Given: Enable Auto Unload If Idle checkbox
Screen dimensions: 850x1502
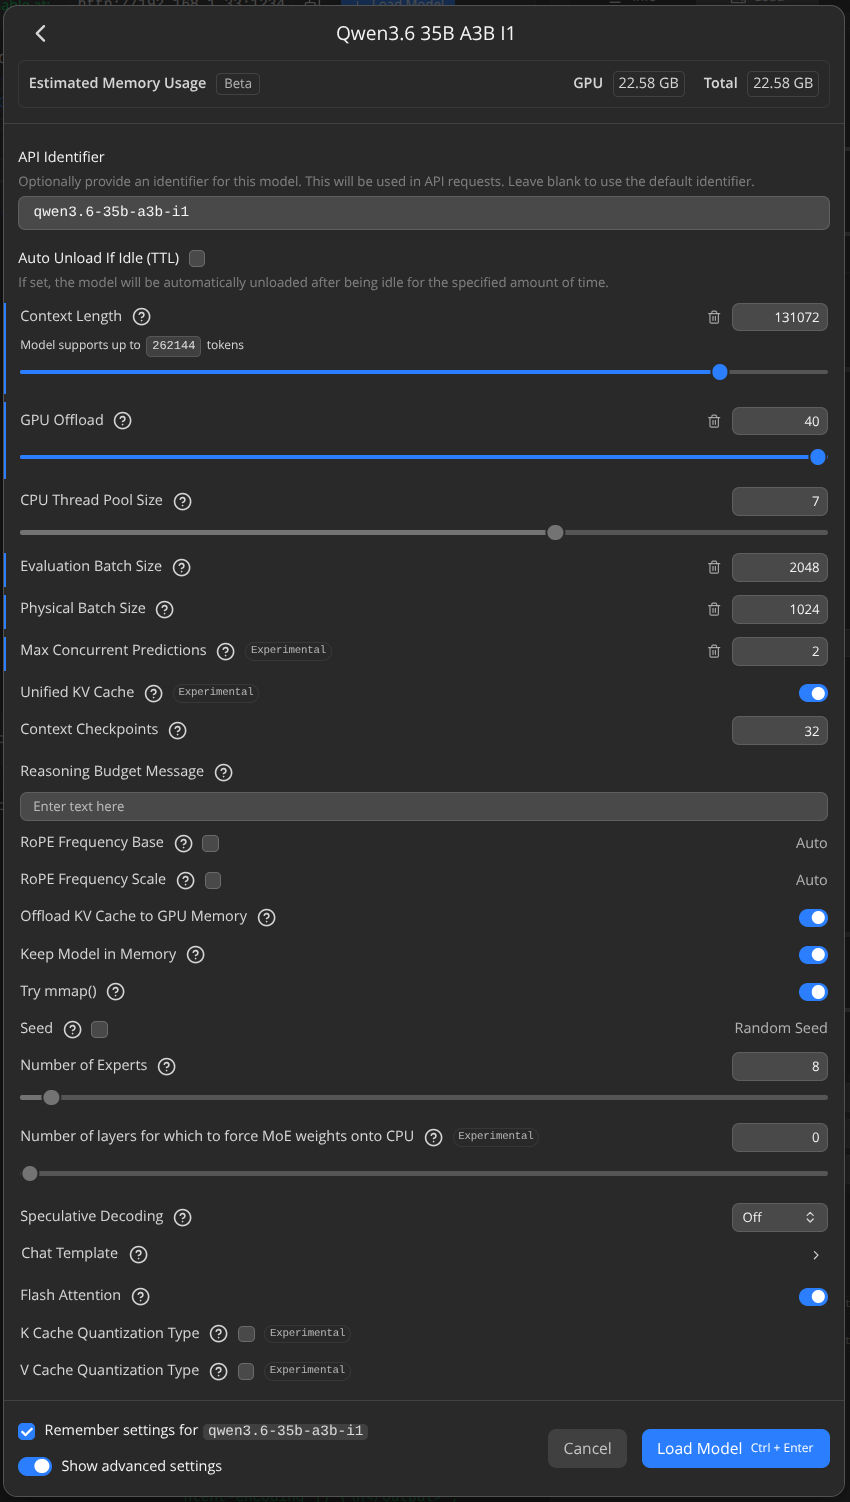Looking at the screenshot, I should [197, 258].
